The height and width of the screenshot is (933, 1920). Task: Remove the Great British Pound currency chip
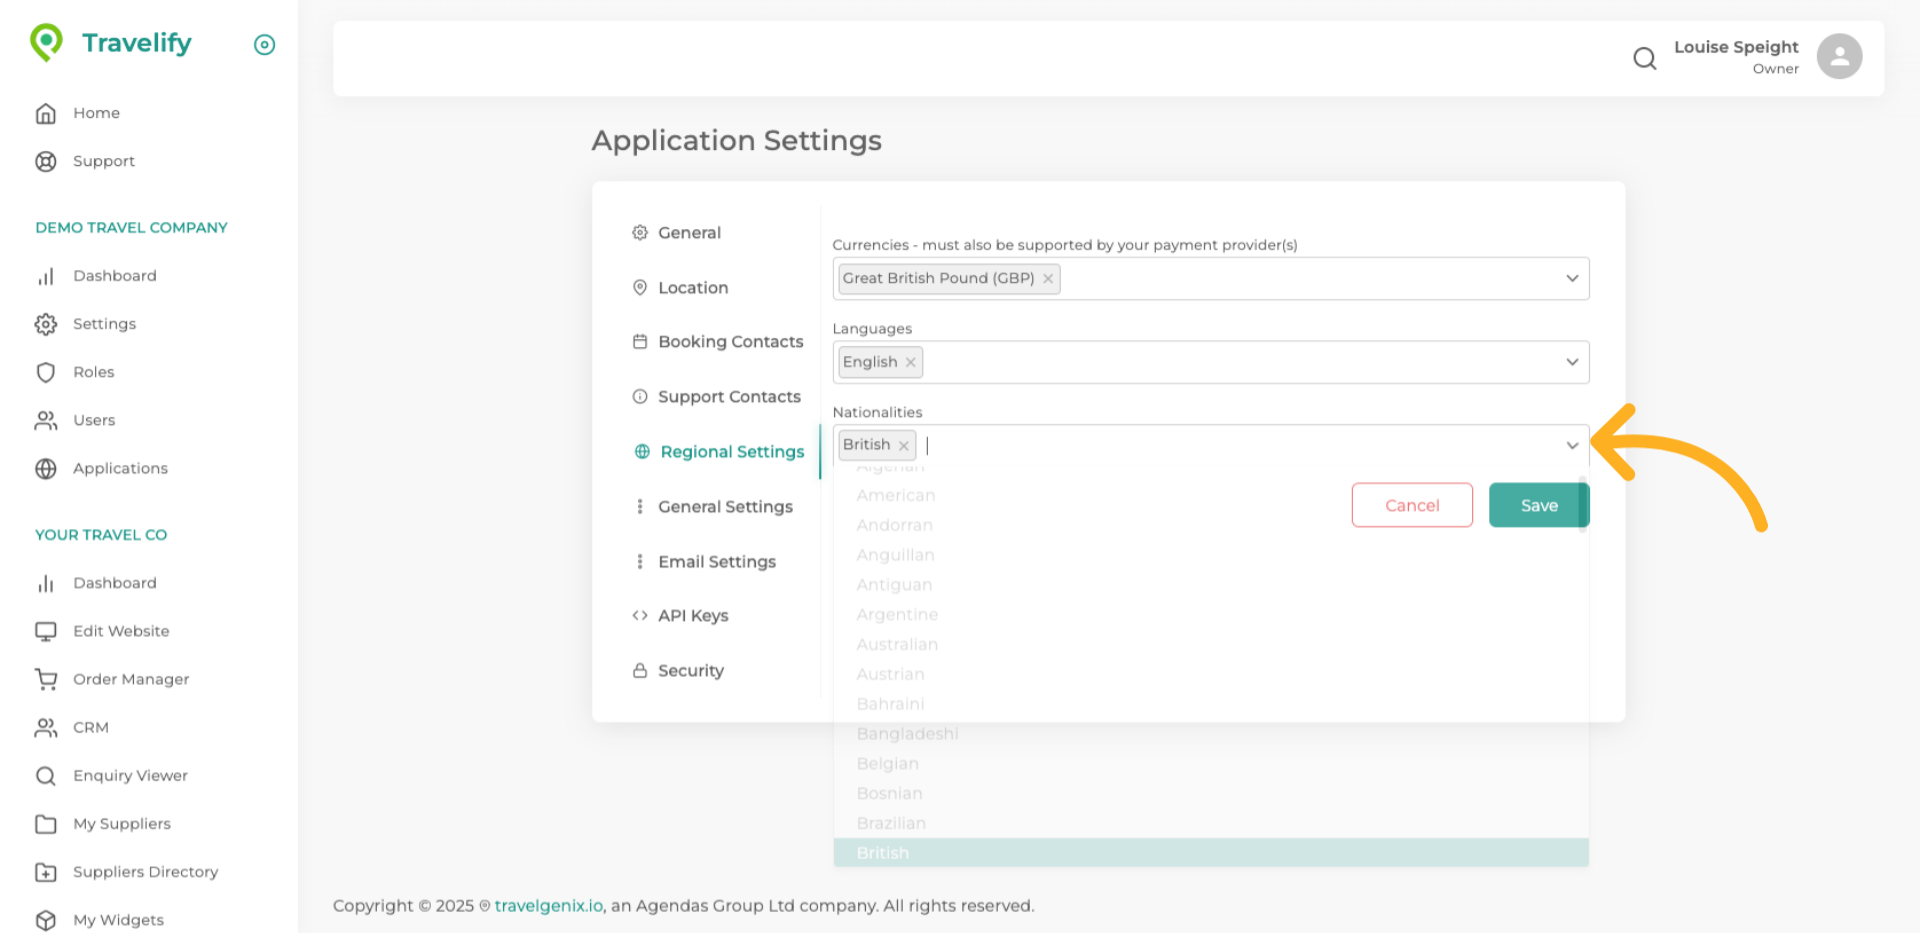coord(1047,278)
